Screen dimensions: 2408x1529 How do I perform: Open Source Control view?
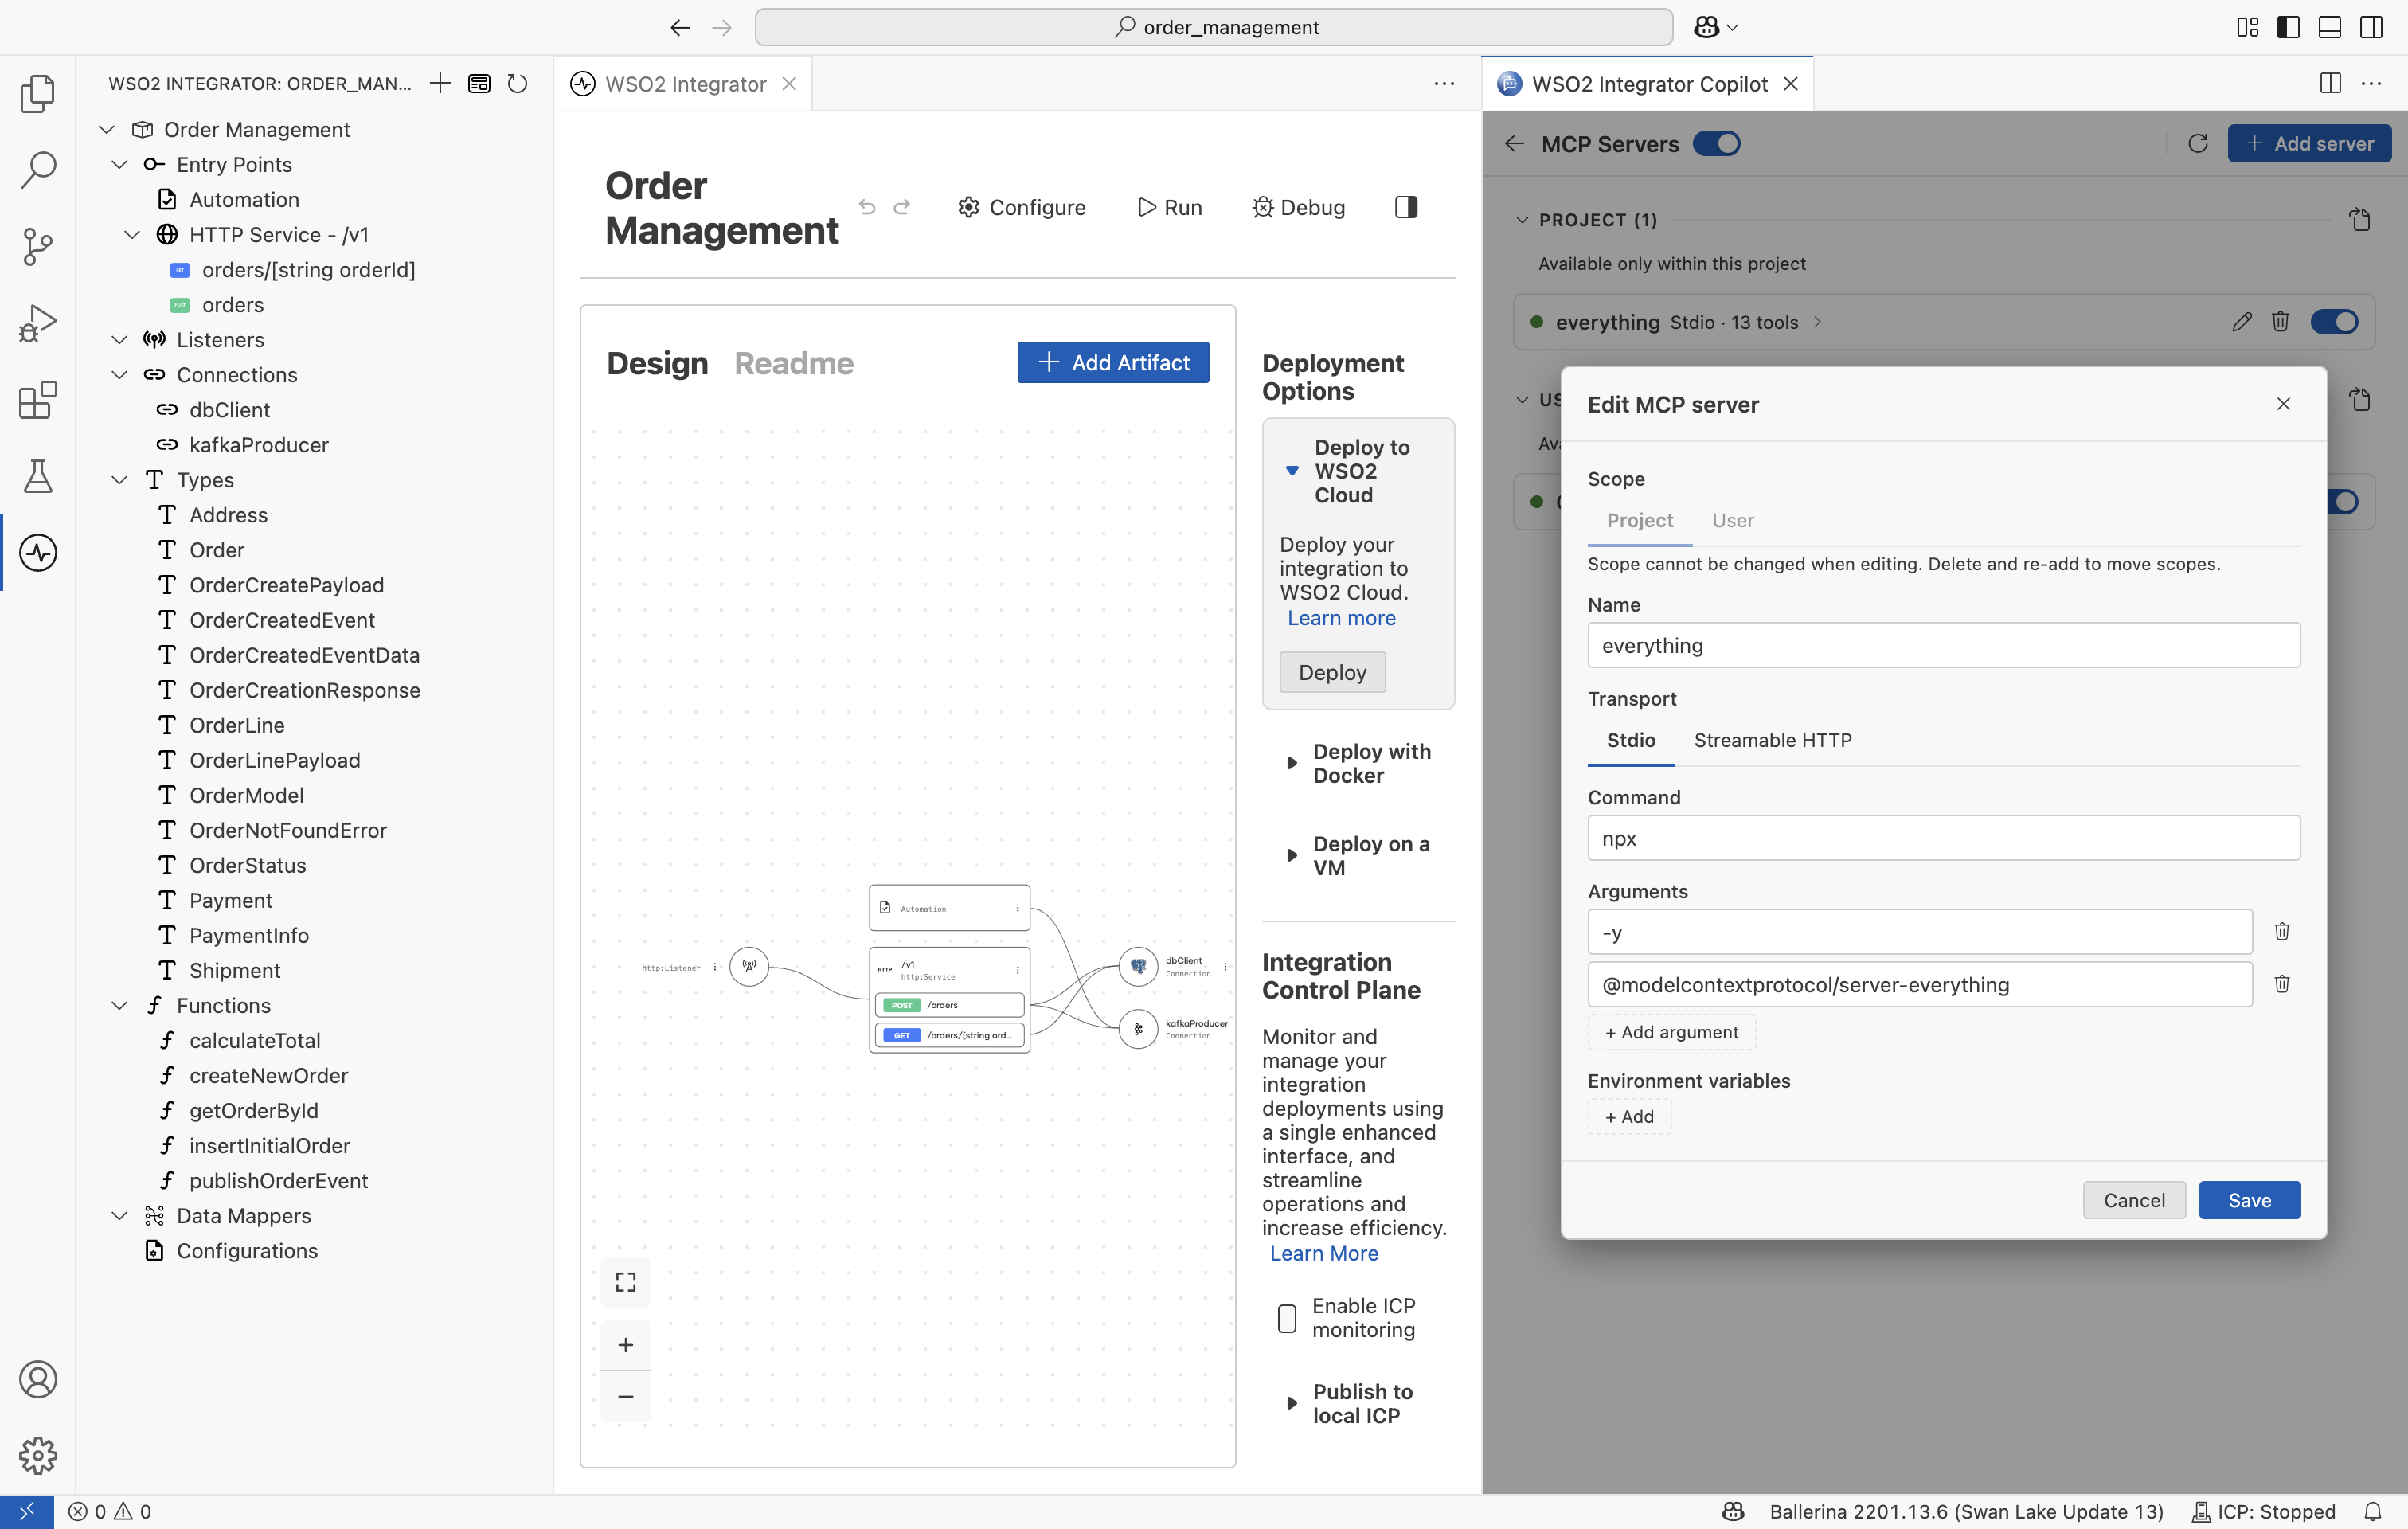click(x=38, y=246)
